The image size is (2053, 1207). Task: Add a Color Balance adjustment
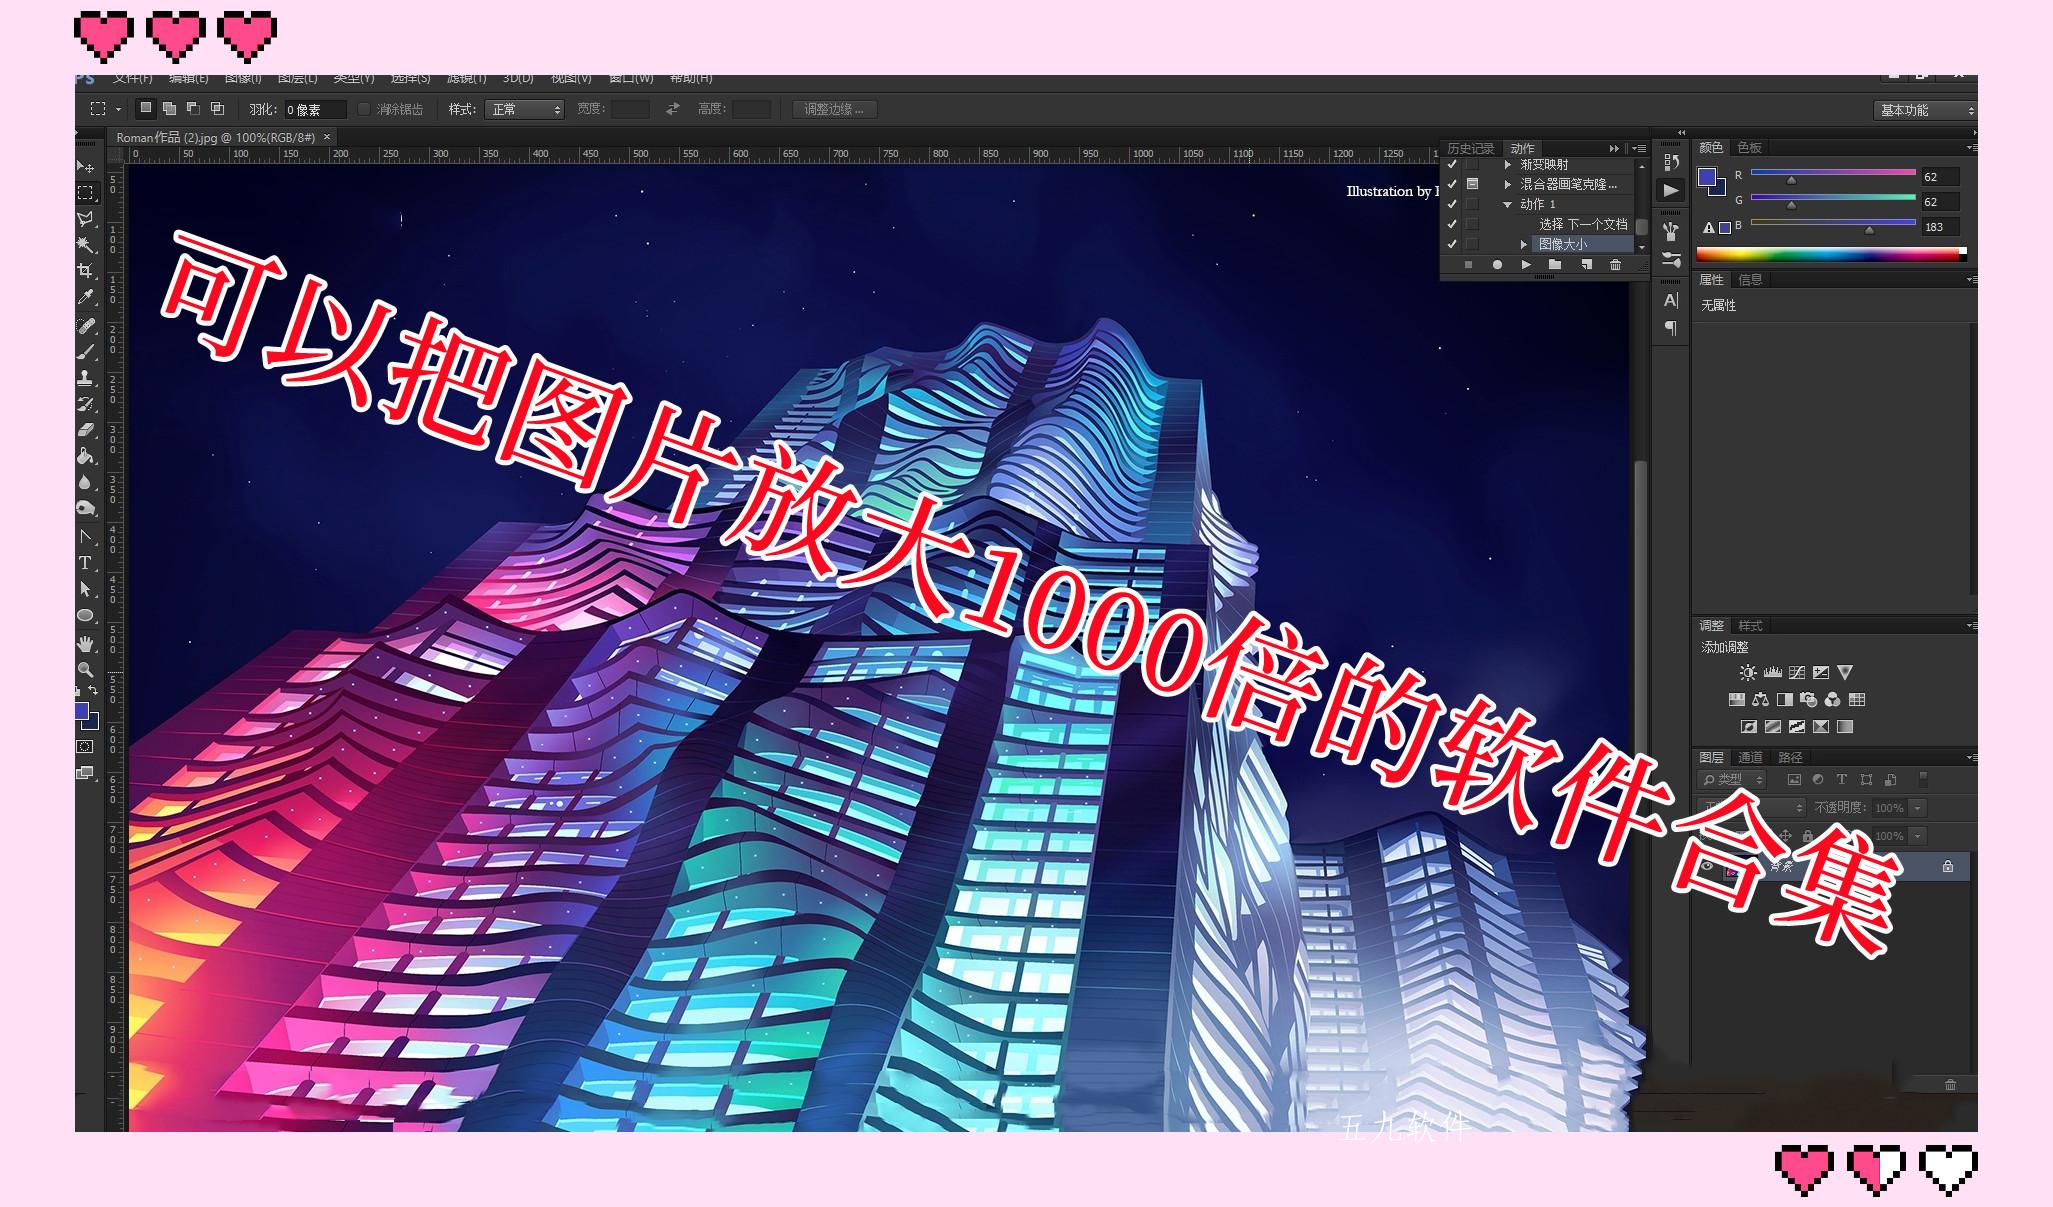tap(1761, 700)
